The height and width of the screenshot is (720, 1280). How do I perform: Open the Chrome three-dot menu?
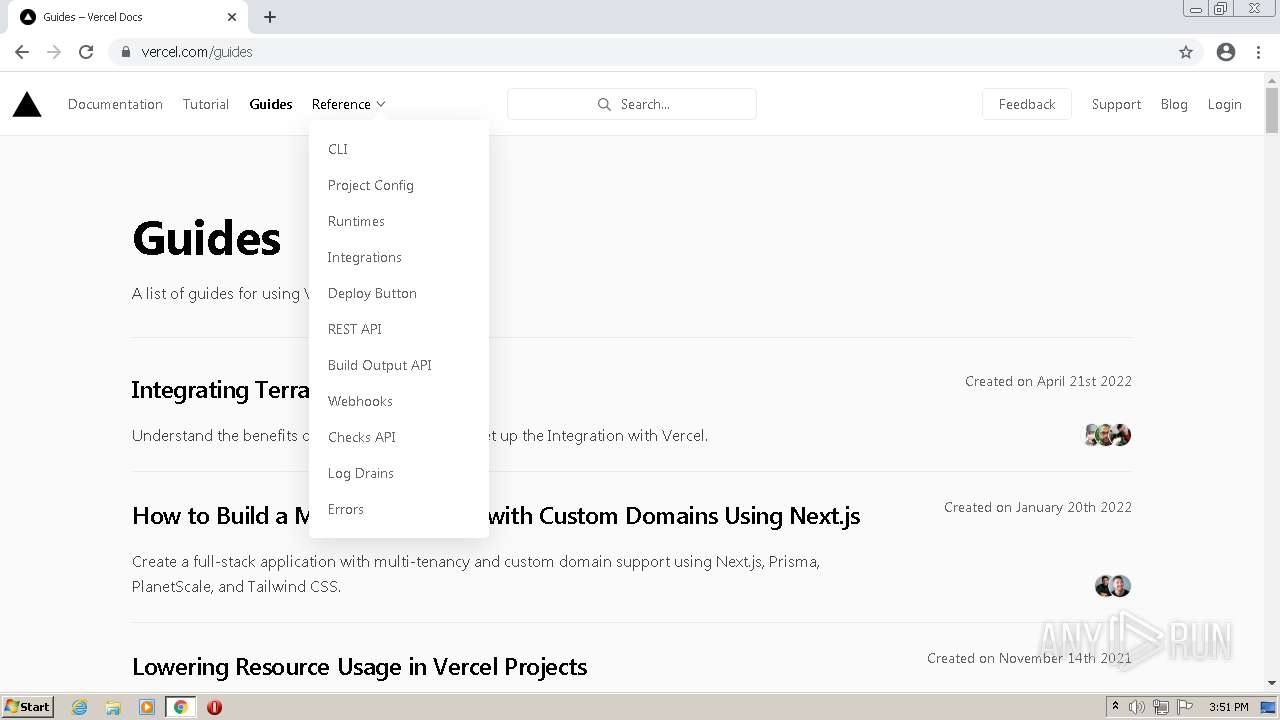tap(1258, 52)
